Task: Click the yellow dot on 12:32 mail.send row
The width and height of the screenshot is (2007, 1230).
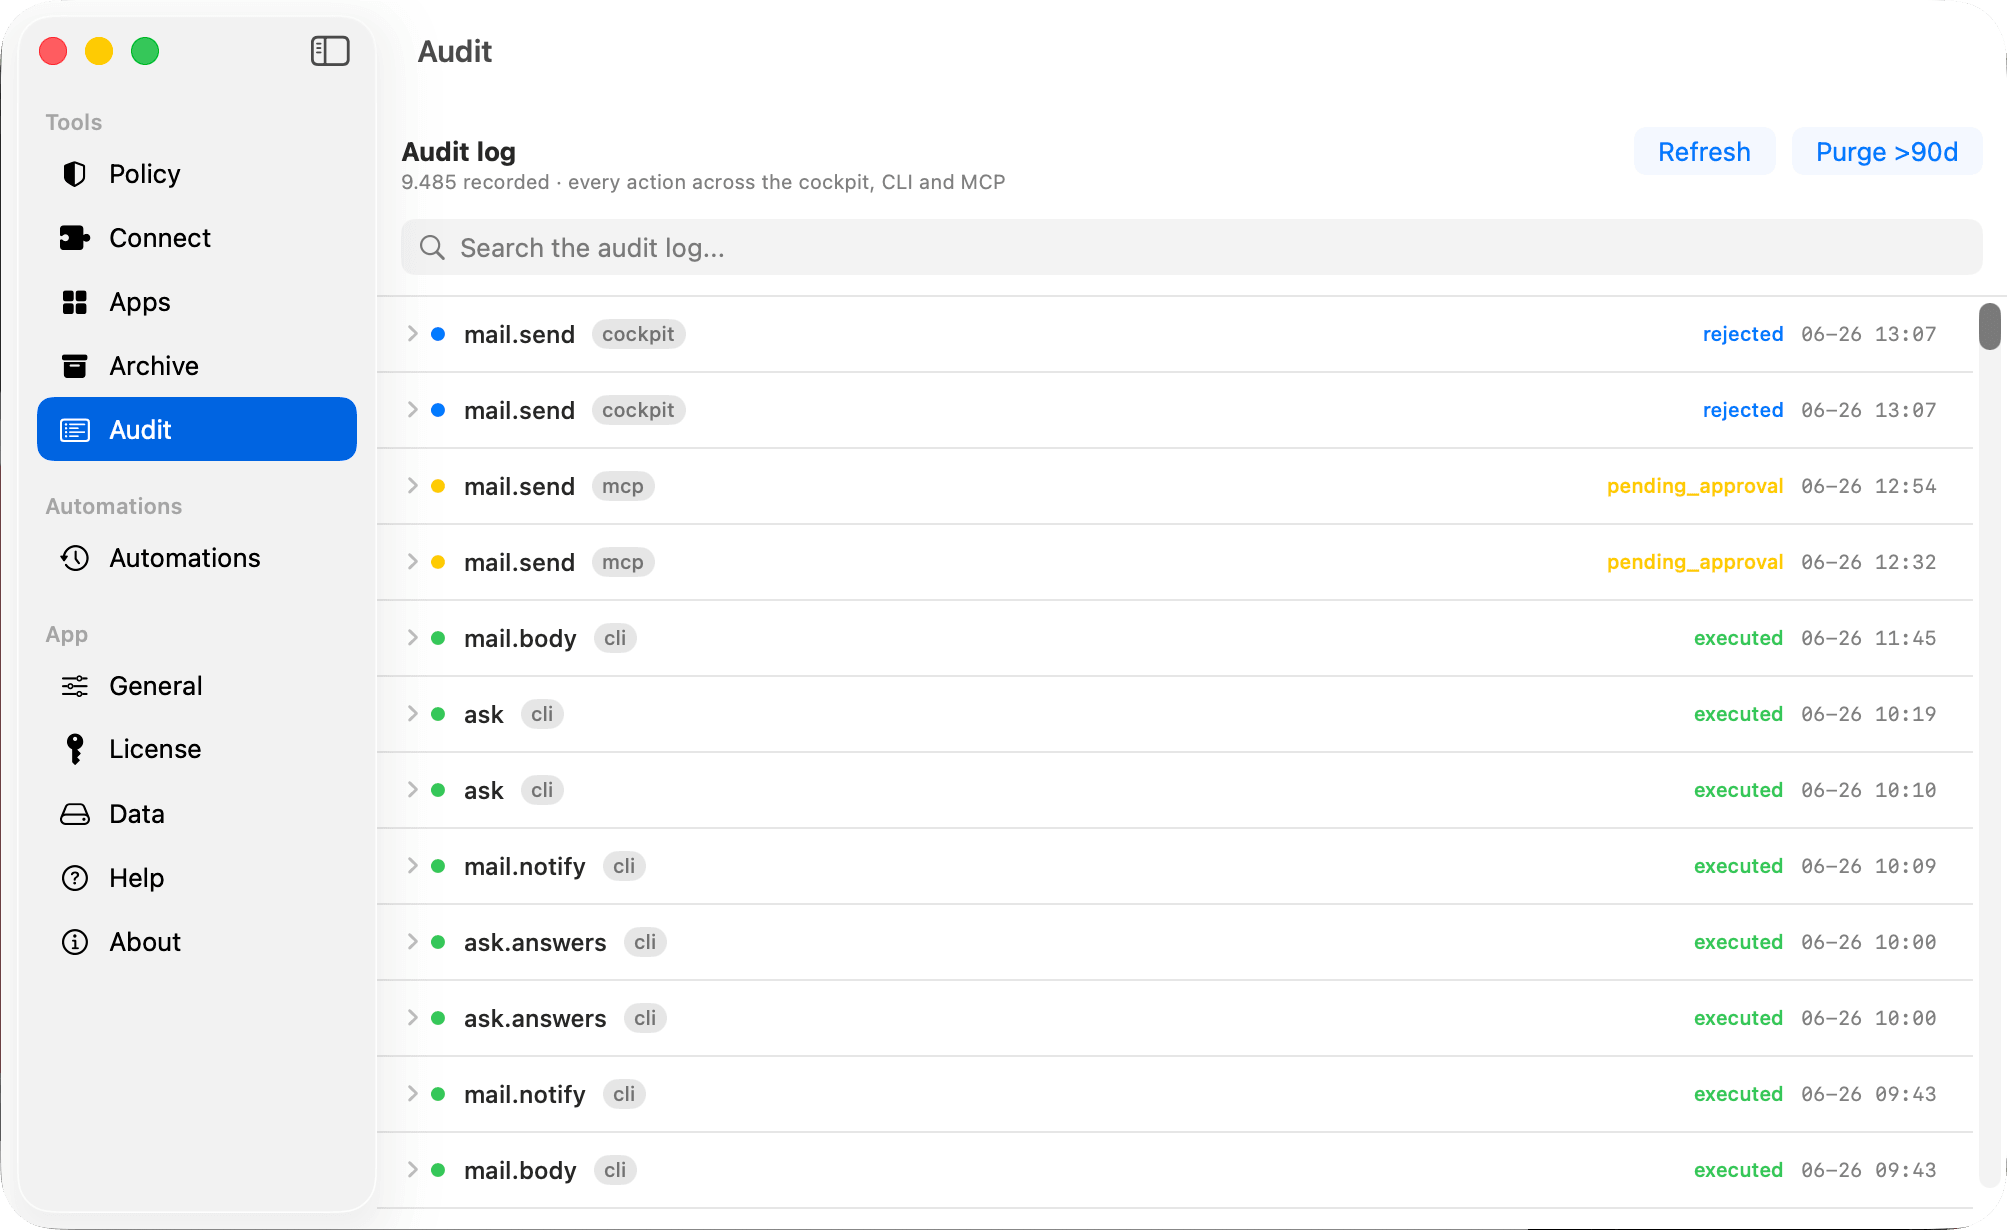Action: [x=438, y=562]
